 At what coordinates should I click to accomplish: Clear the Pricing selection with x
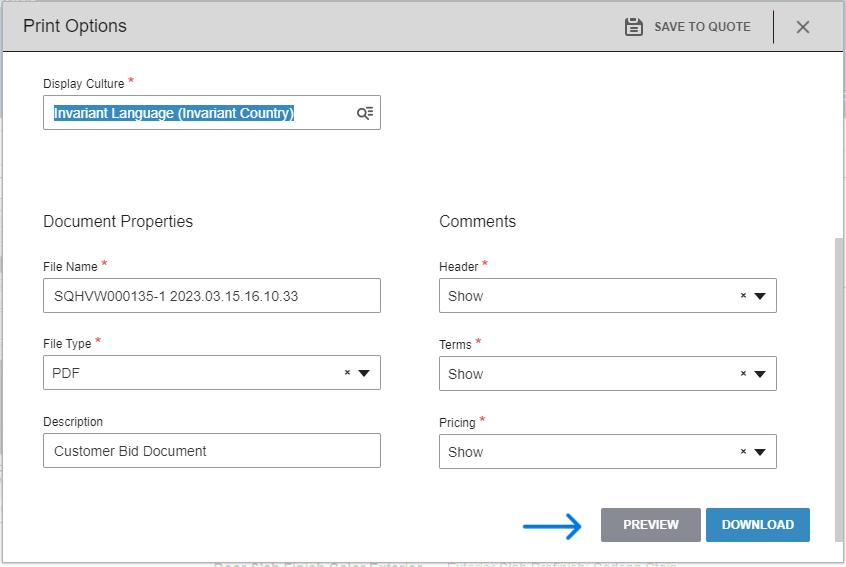[x=743, y=452]
